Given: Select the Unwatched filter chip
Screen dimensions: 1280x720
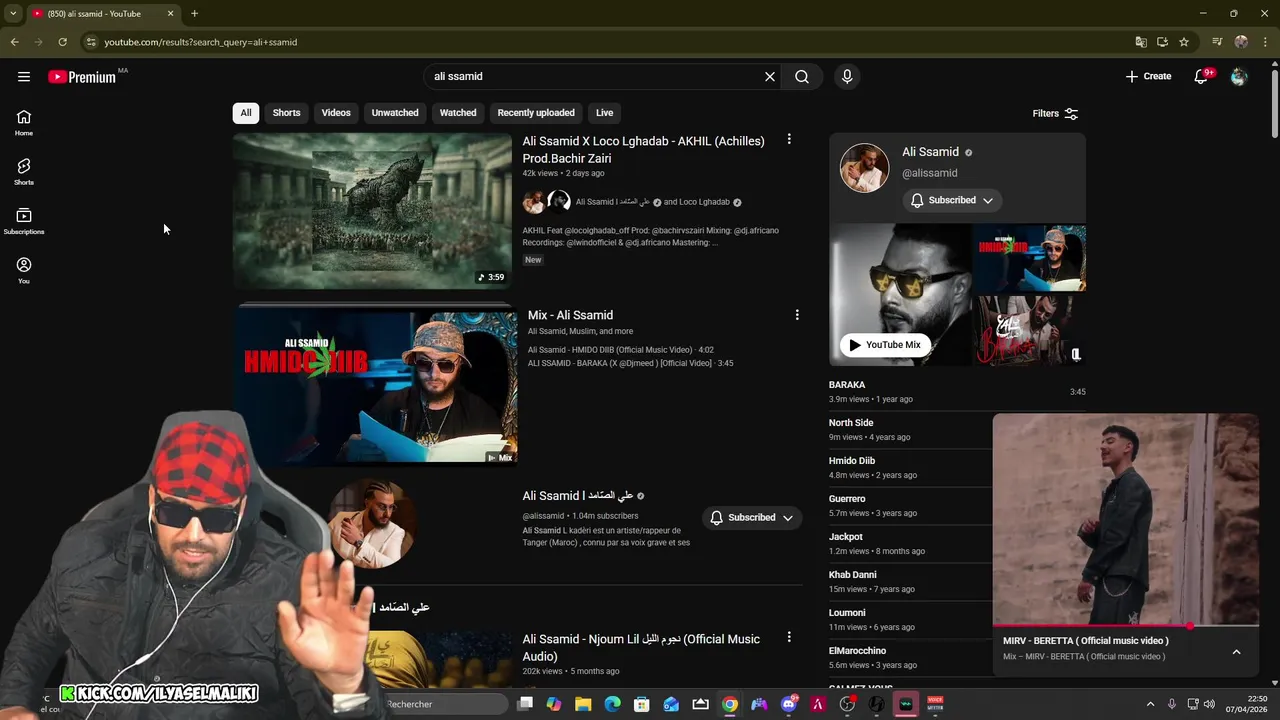Looking at the screenshot, I should coord(395,113).
